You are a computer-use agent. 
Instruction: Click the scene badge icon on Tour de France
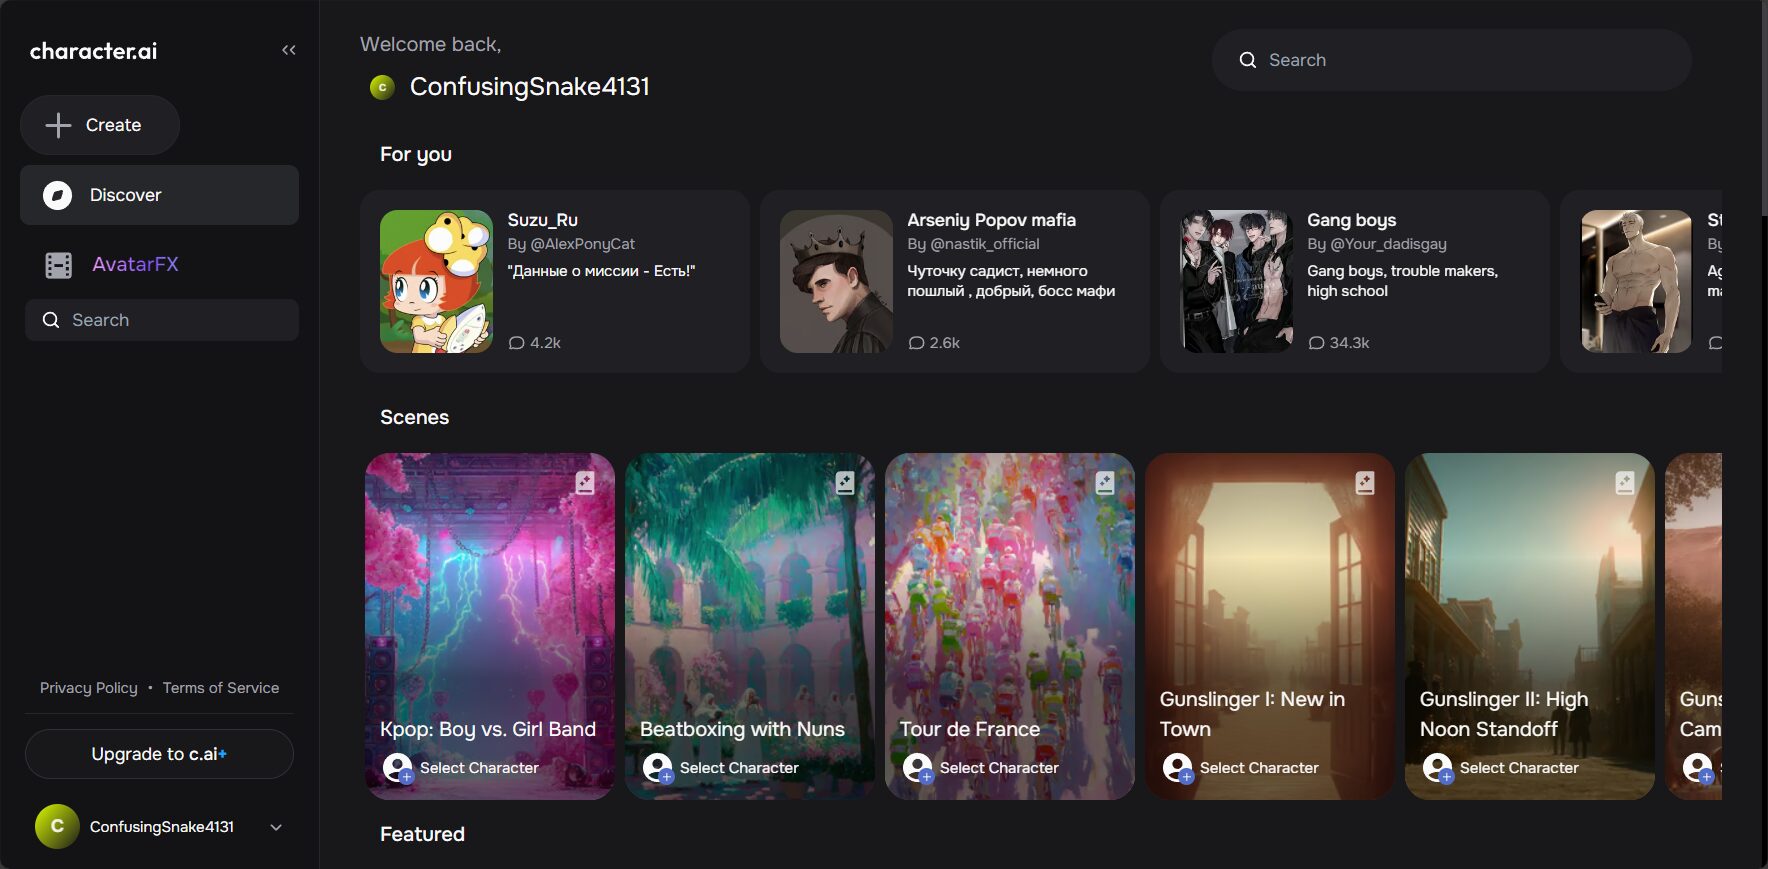click(x=1105, y=483)
